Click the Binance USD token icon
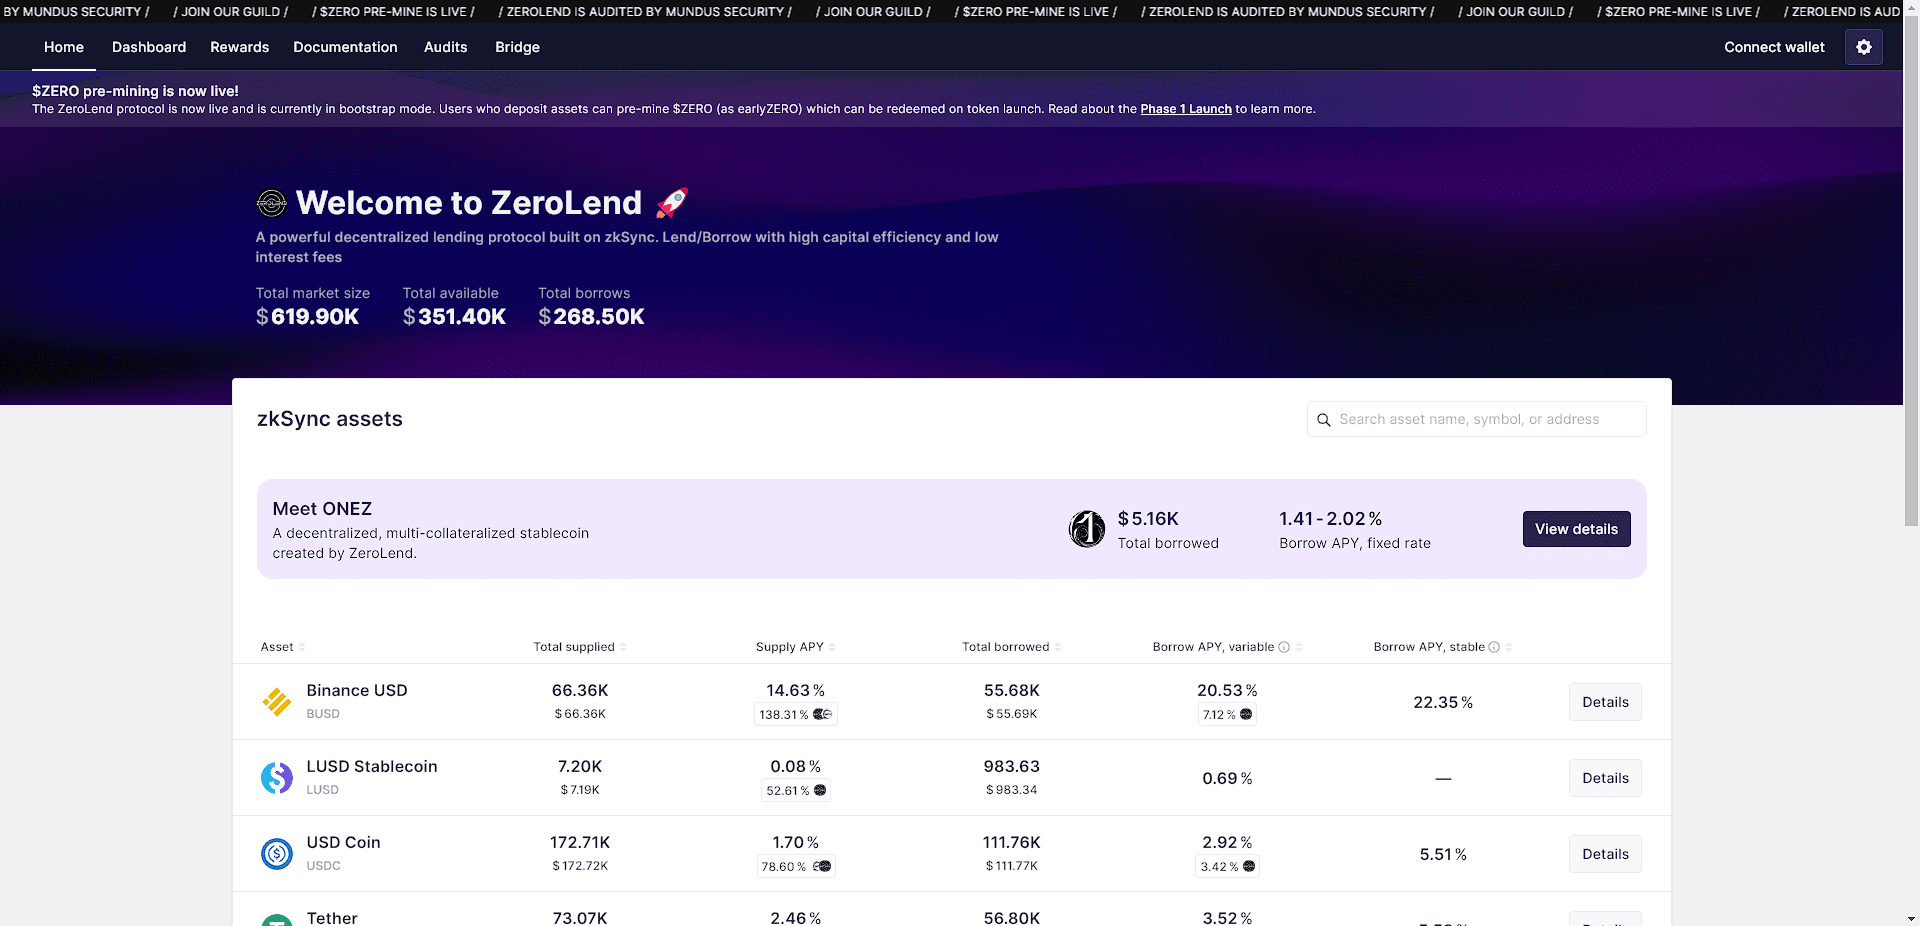1920x926 pixels. [x=277, y=702]
